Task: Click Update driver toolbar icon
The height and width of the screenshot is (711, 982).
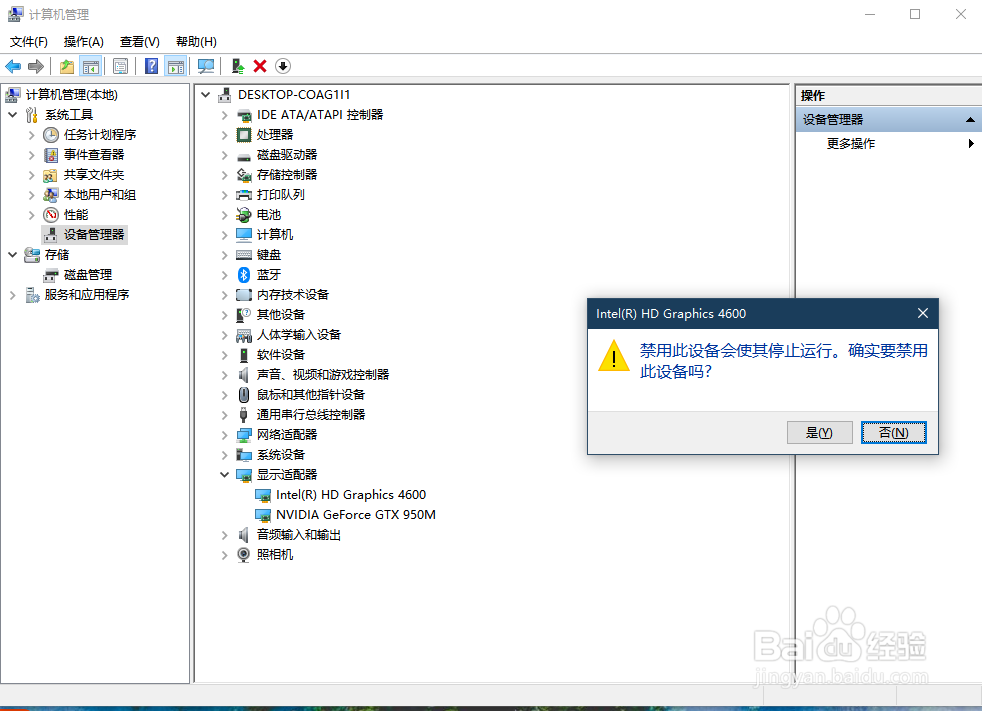Action: pyautogui.click(x=238, y=66)
